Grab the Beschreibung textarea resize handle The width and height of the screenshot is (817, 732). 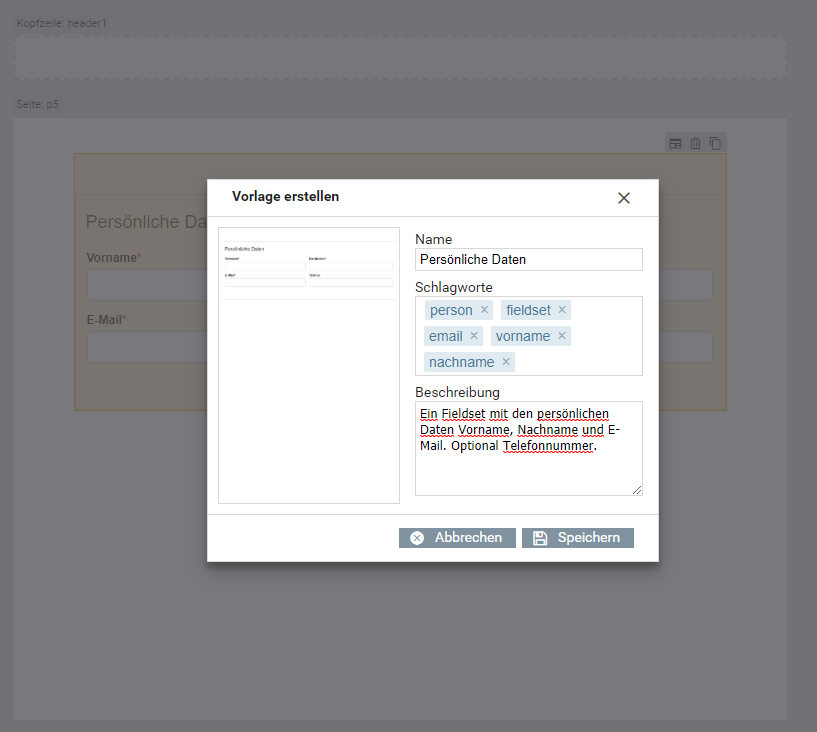(x=637, y=490)
